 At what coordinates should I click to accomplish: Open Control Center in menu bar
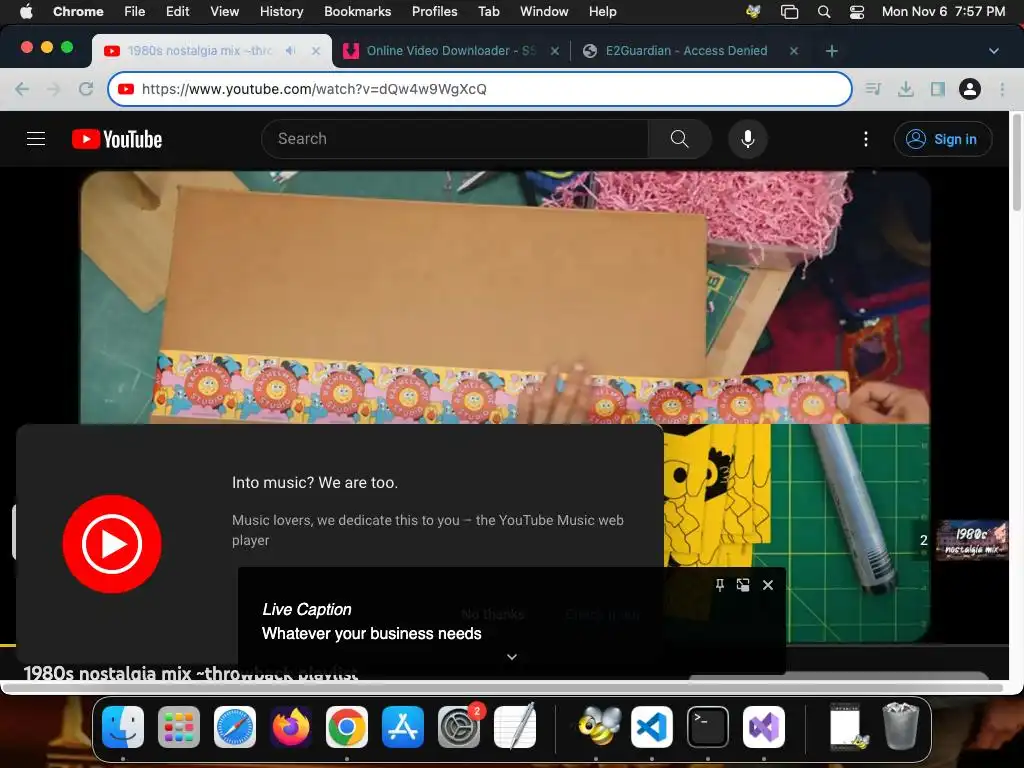click(x=857, y=11)
